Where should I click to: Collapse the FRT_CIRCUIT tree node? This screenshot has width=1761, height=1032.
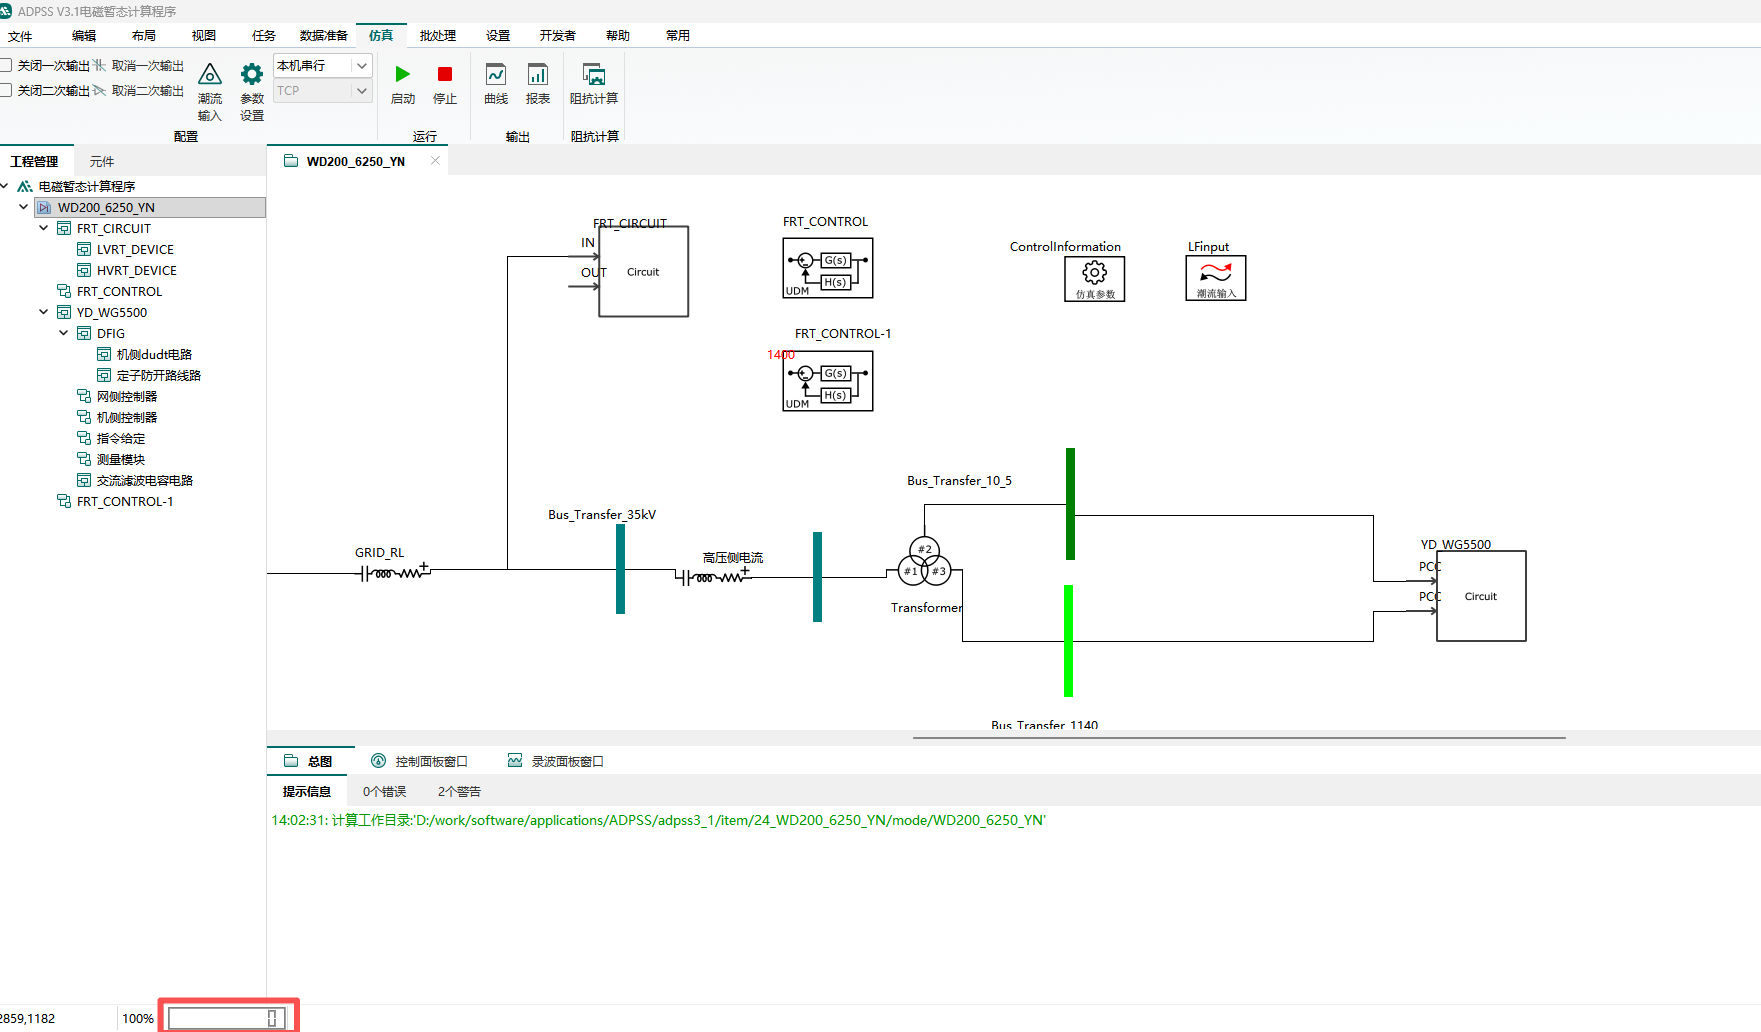coord(43,228)
